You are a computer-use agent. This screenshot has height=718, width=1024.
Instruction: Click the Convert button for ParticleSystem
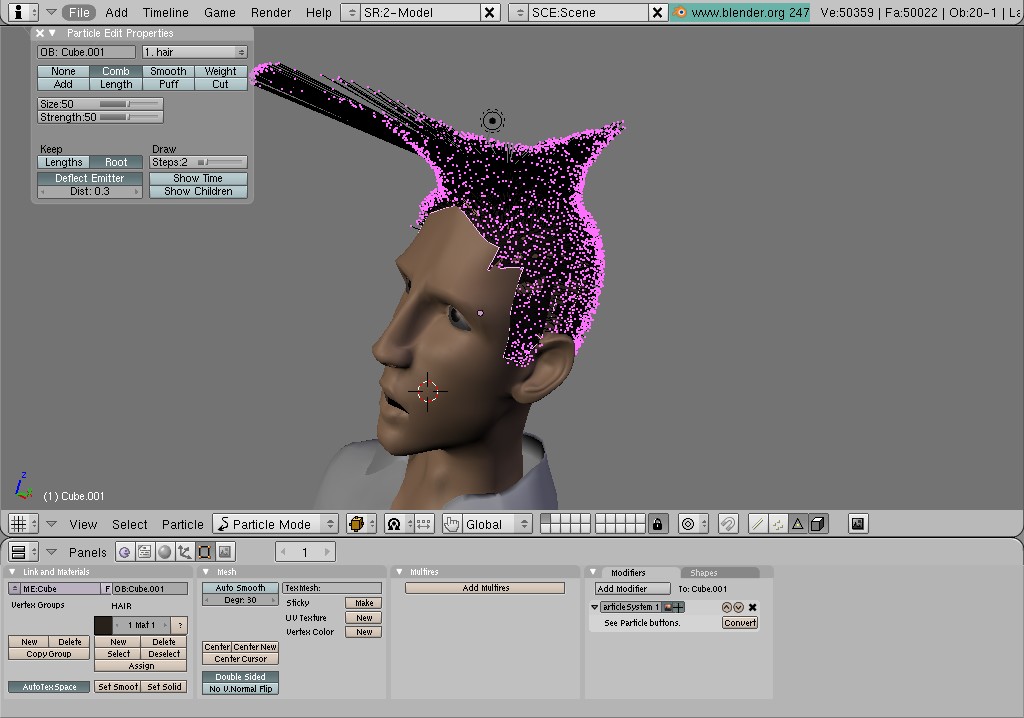(740, 623)
